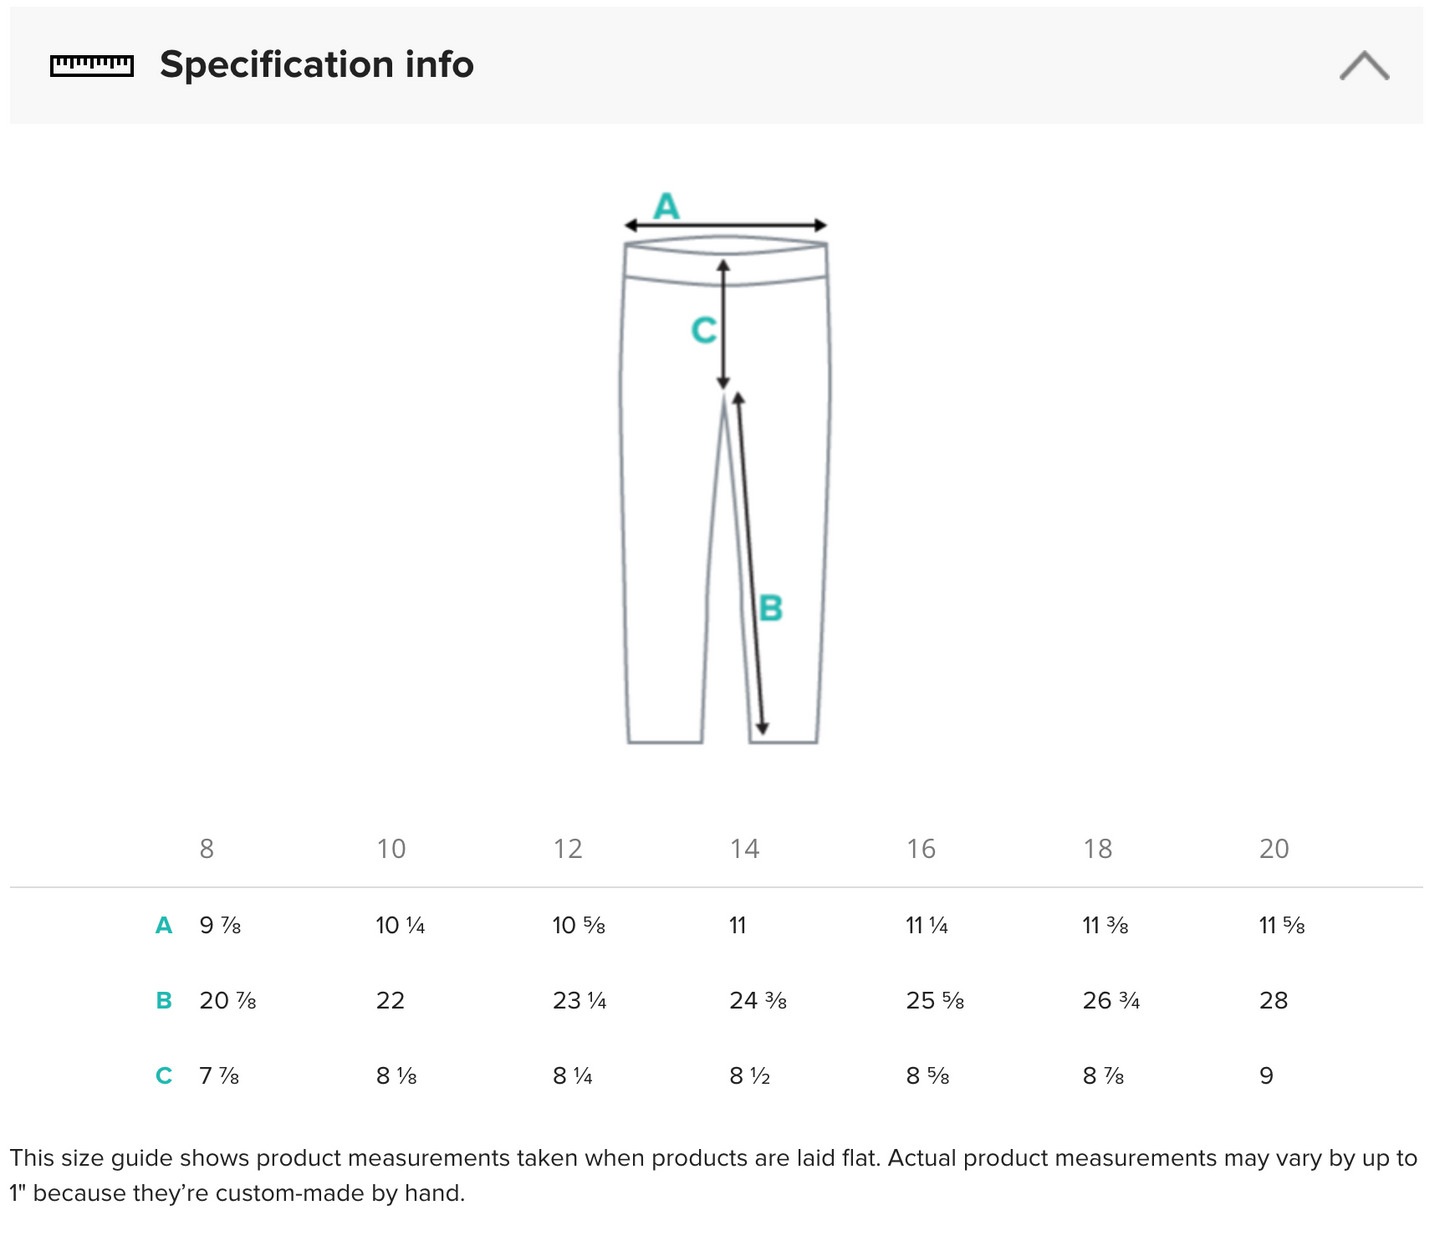
Task: Click the 8 ½ value in row C
Action: 749,1076
